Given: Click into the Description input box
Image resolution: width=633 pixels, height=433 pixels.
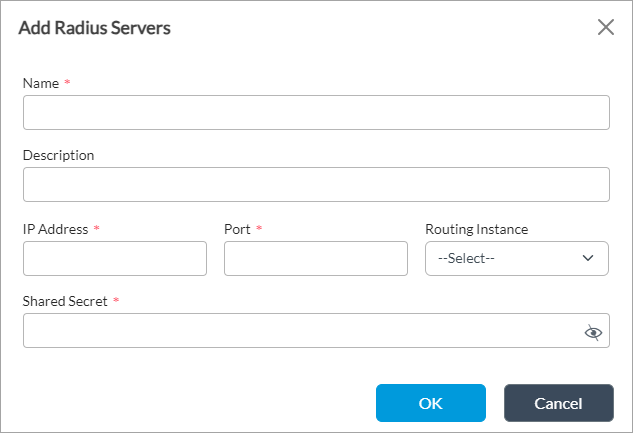Looking at the screenshot, I should tap(316, 185).
